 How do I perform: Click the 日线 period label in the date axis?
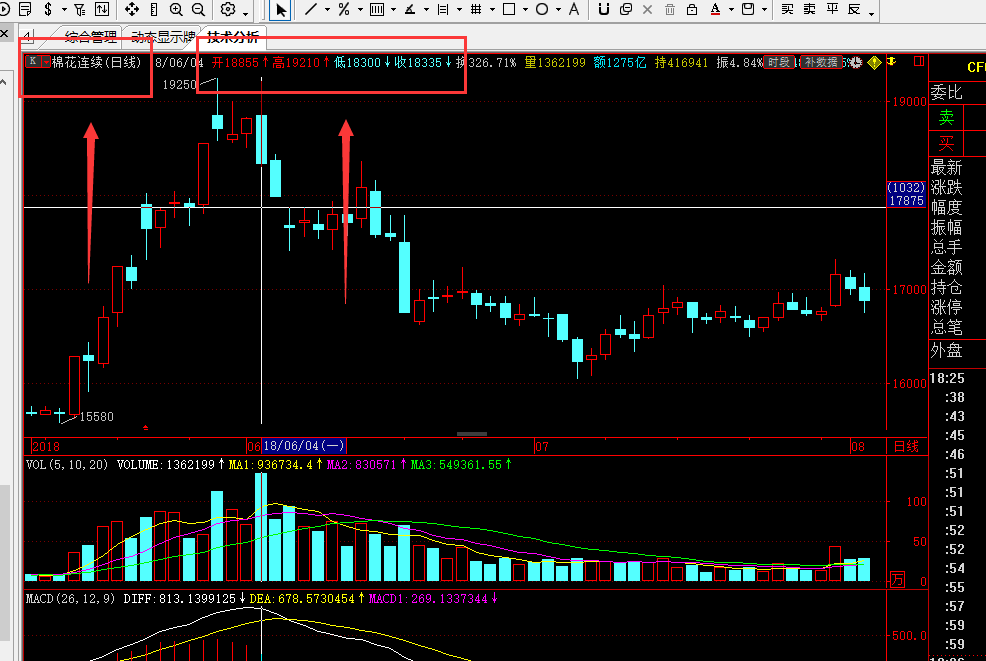[x=906, y=447]
